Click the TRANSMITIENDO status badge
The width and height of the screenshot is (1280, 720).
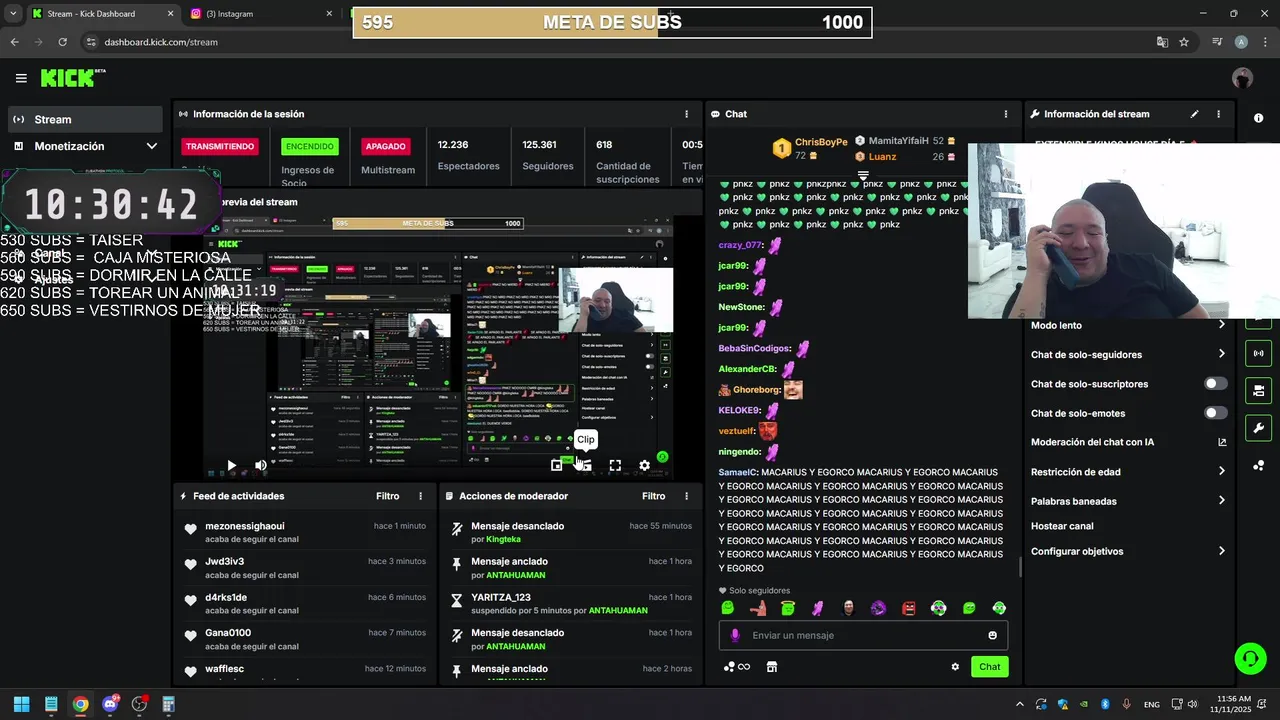click(x=220, y=146)
